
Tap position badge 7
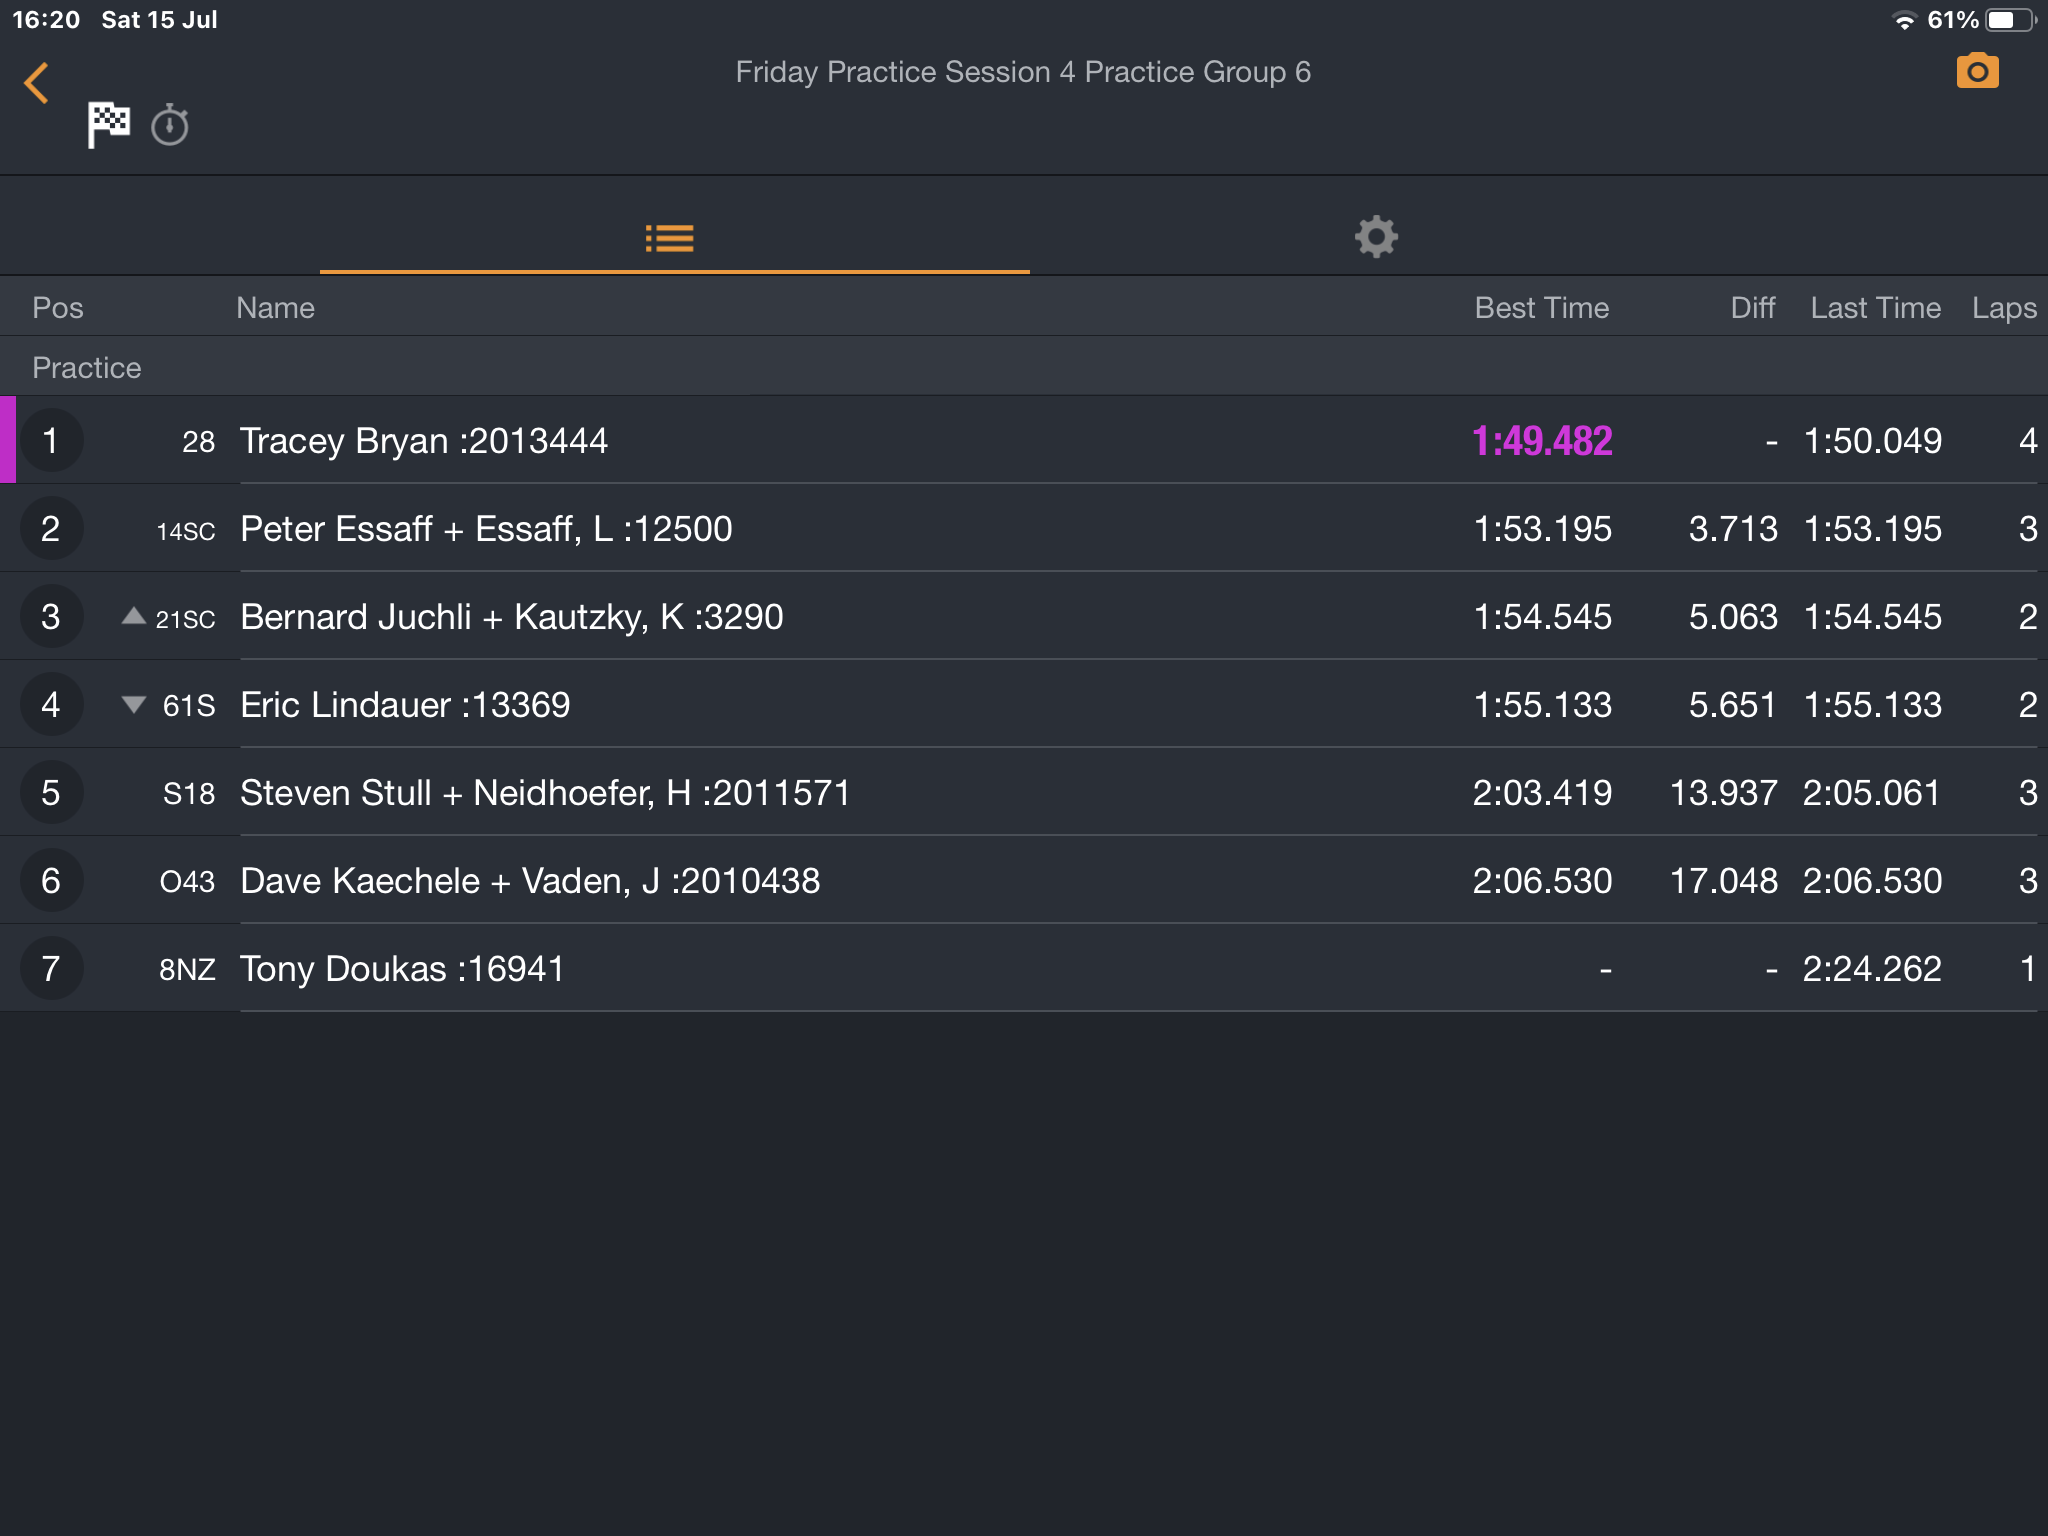click(x=51, y=968)
